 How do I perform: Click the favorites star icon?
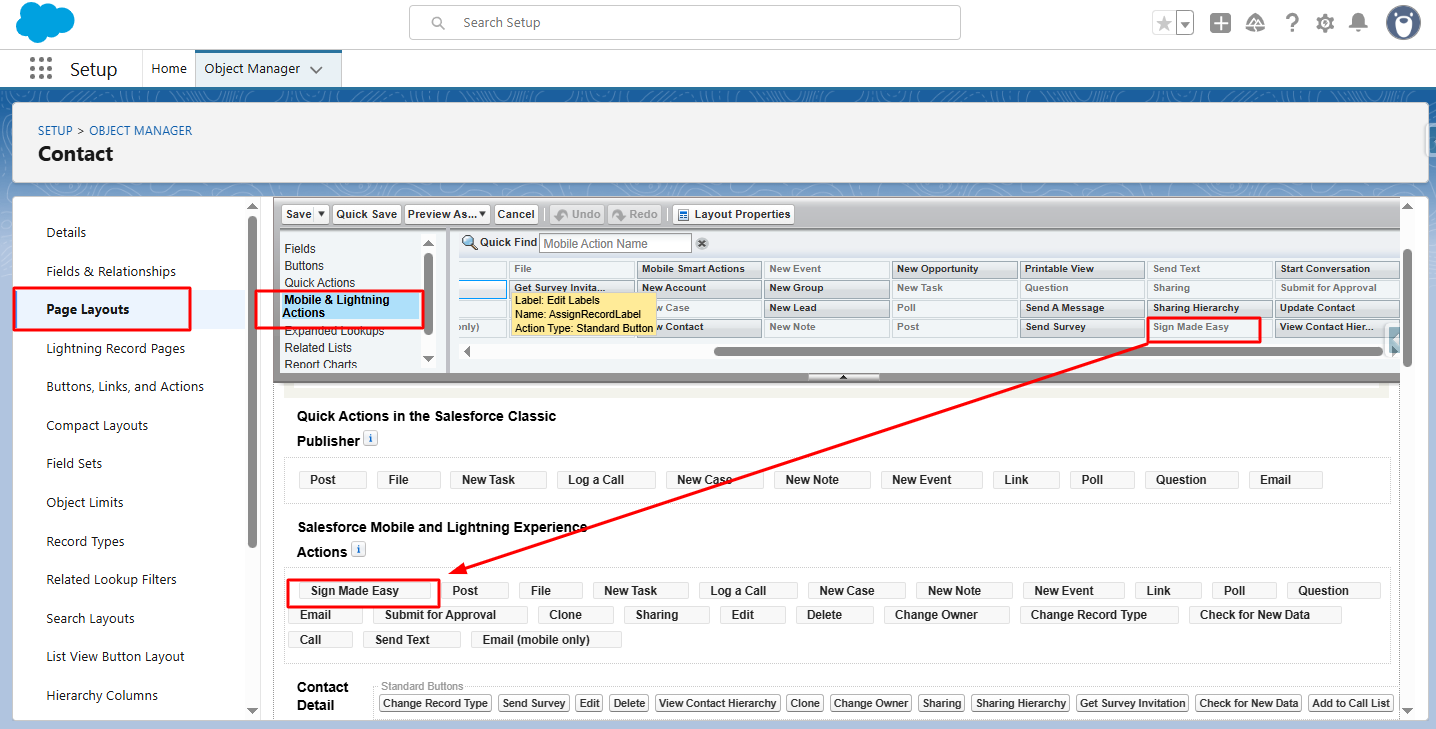click(x=1164, y=23)
